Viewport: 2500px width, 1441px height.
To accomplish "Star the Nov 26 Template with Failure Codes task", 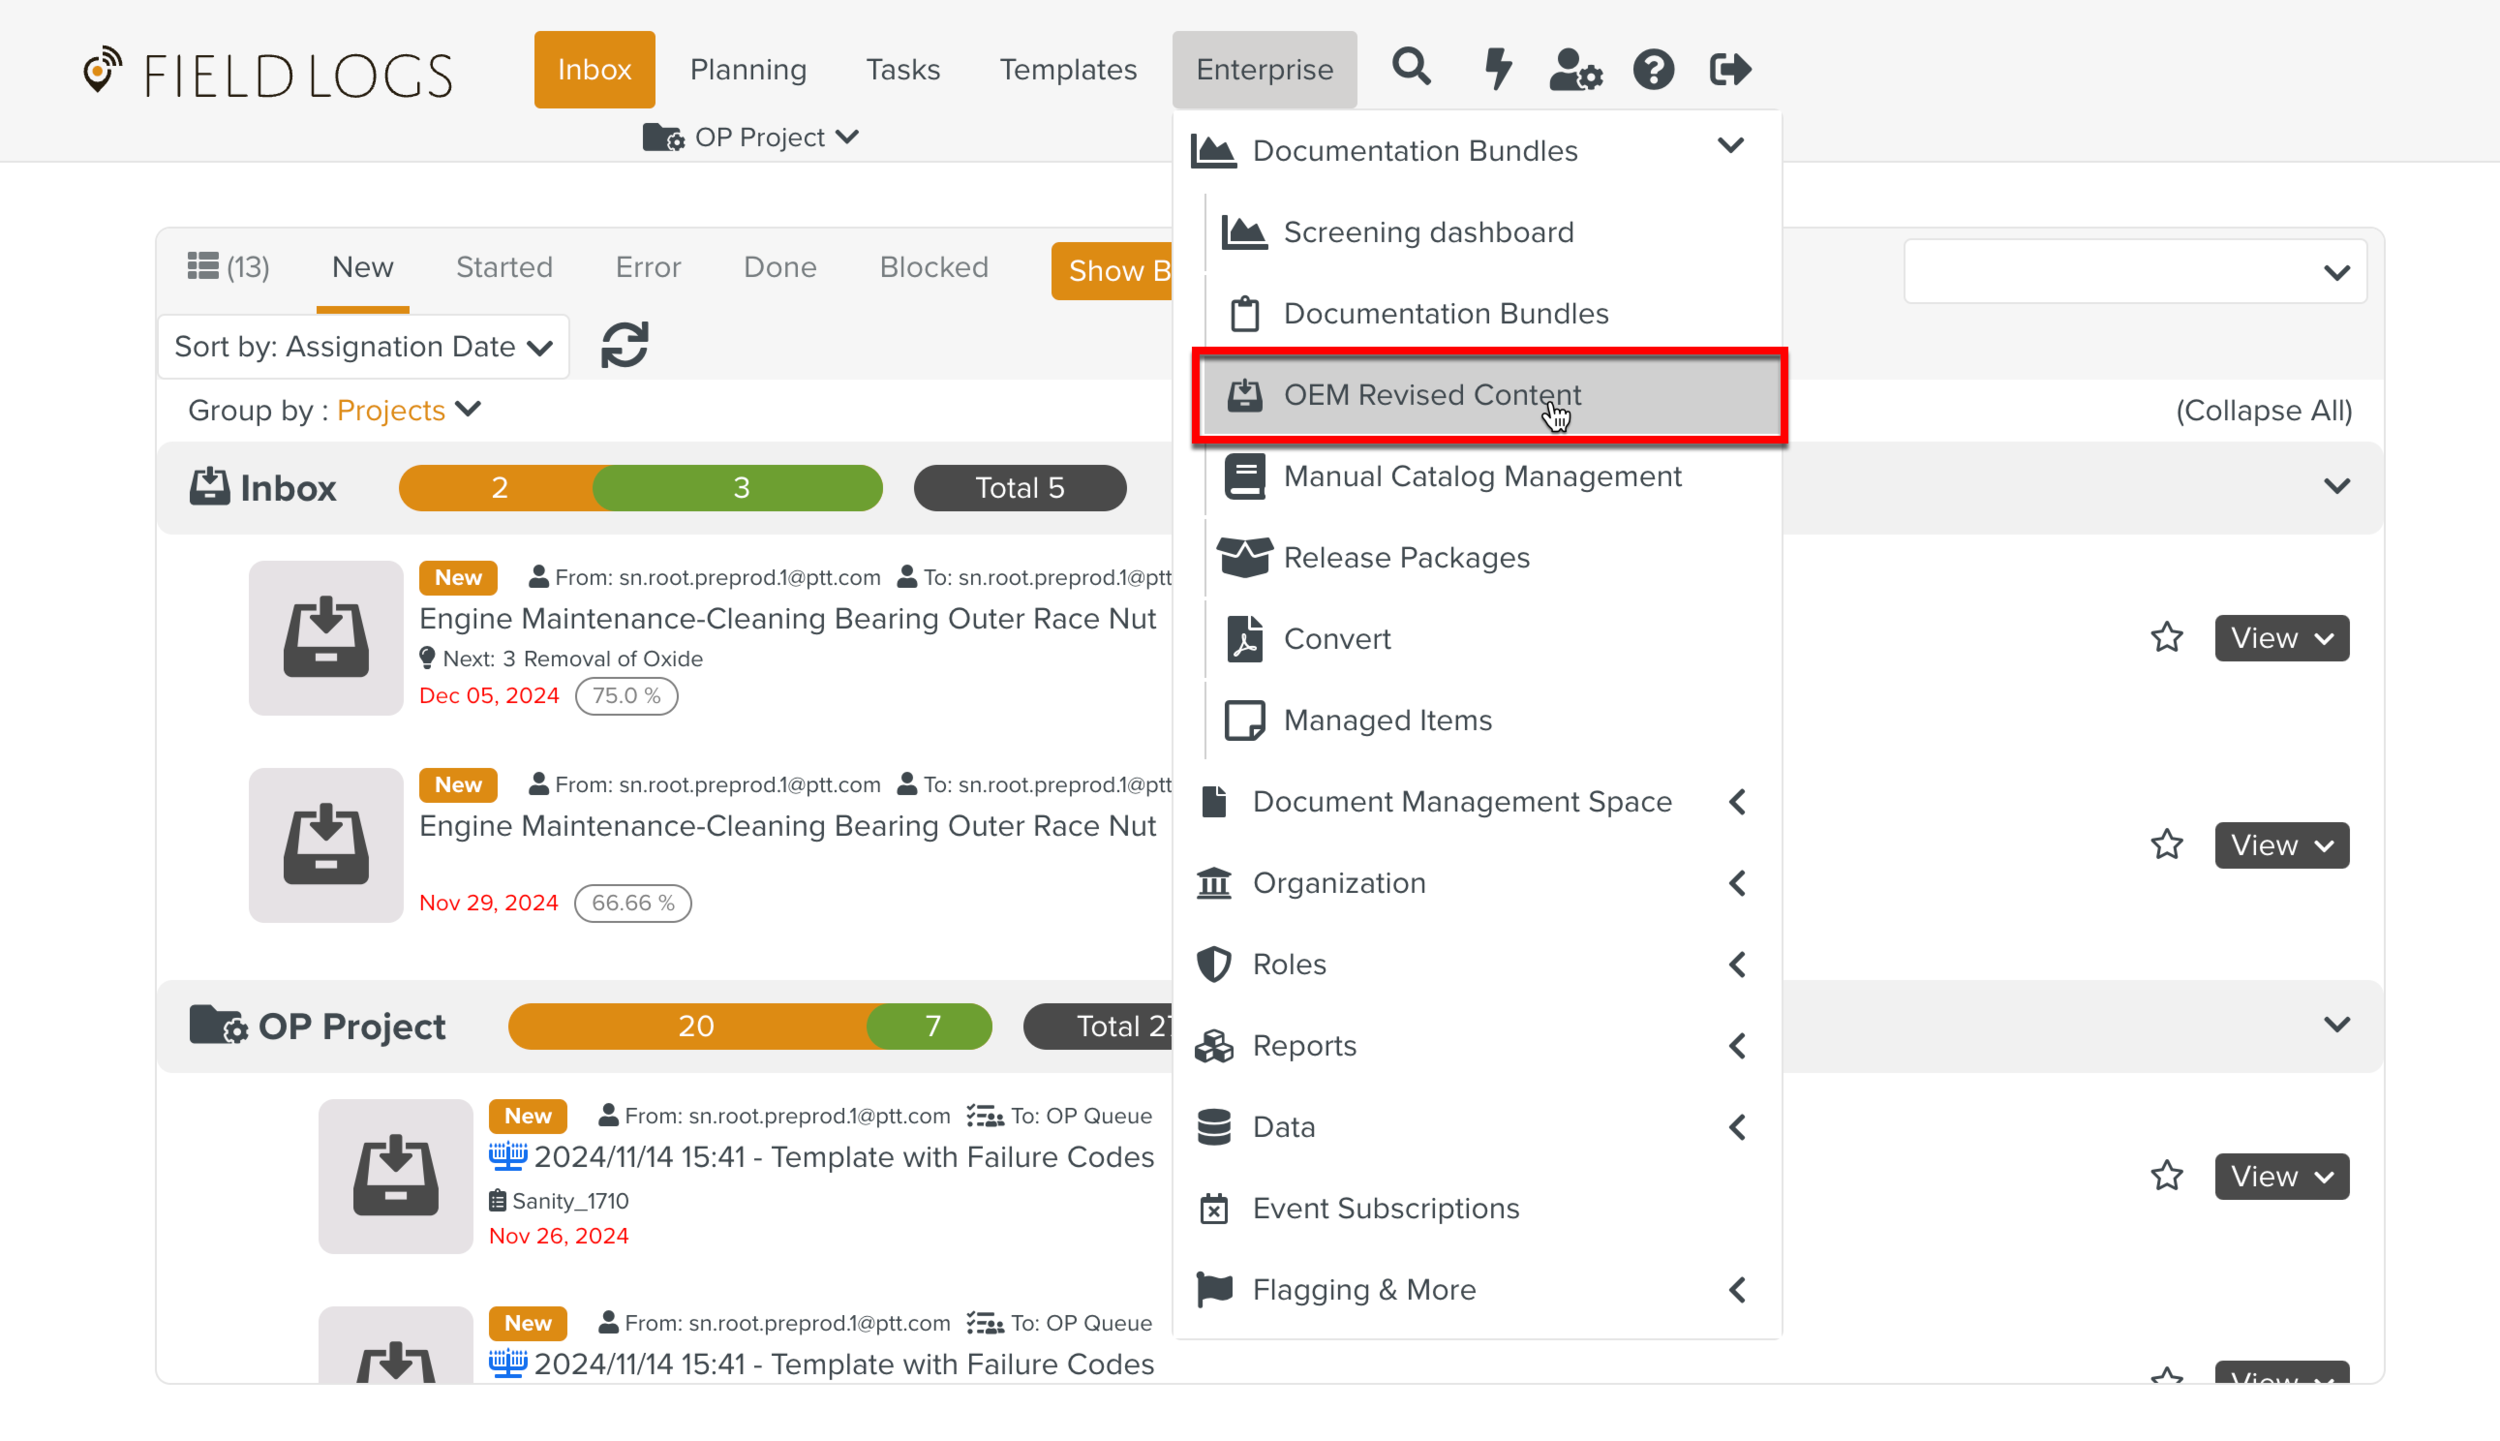I will (x=2166, y=1176).
